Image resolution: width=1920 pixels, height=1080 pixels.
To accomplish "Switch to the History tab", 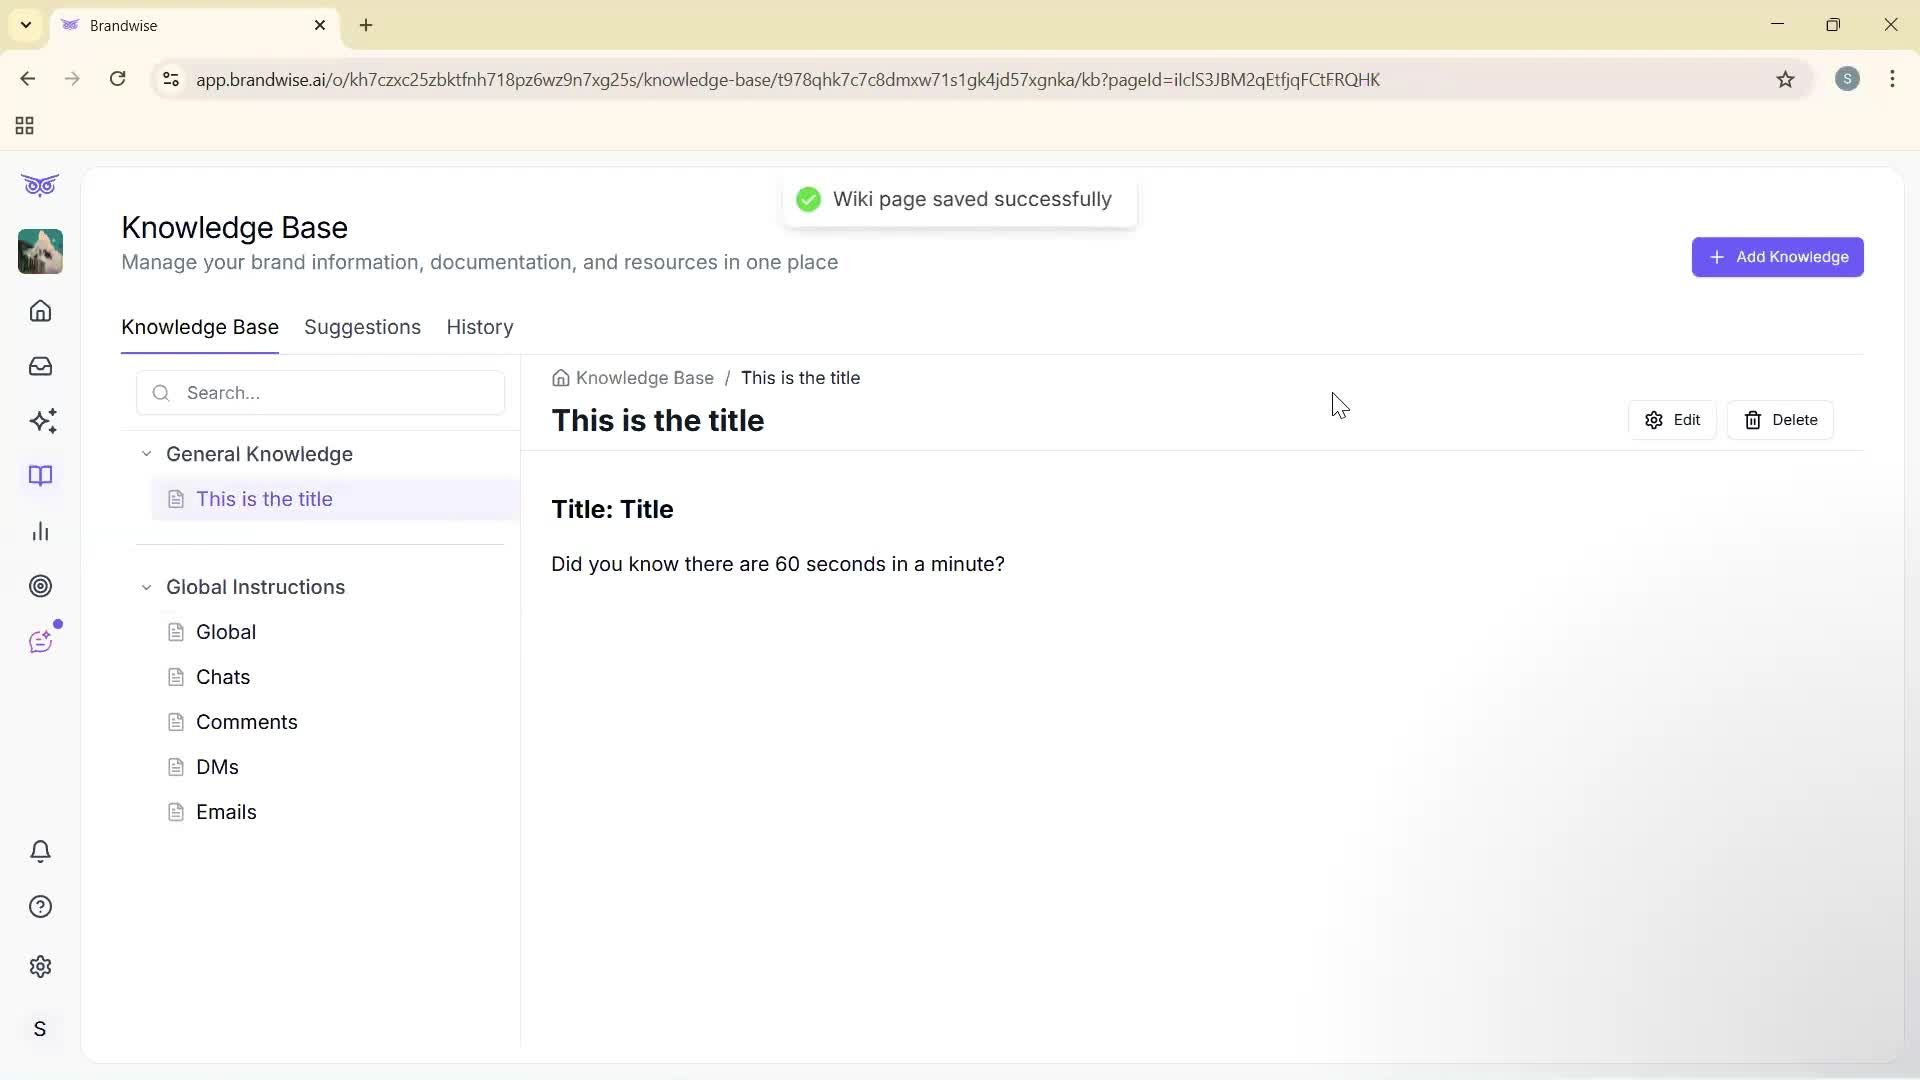I will tap(479, 327).
